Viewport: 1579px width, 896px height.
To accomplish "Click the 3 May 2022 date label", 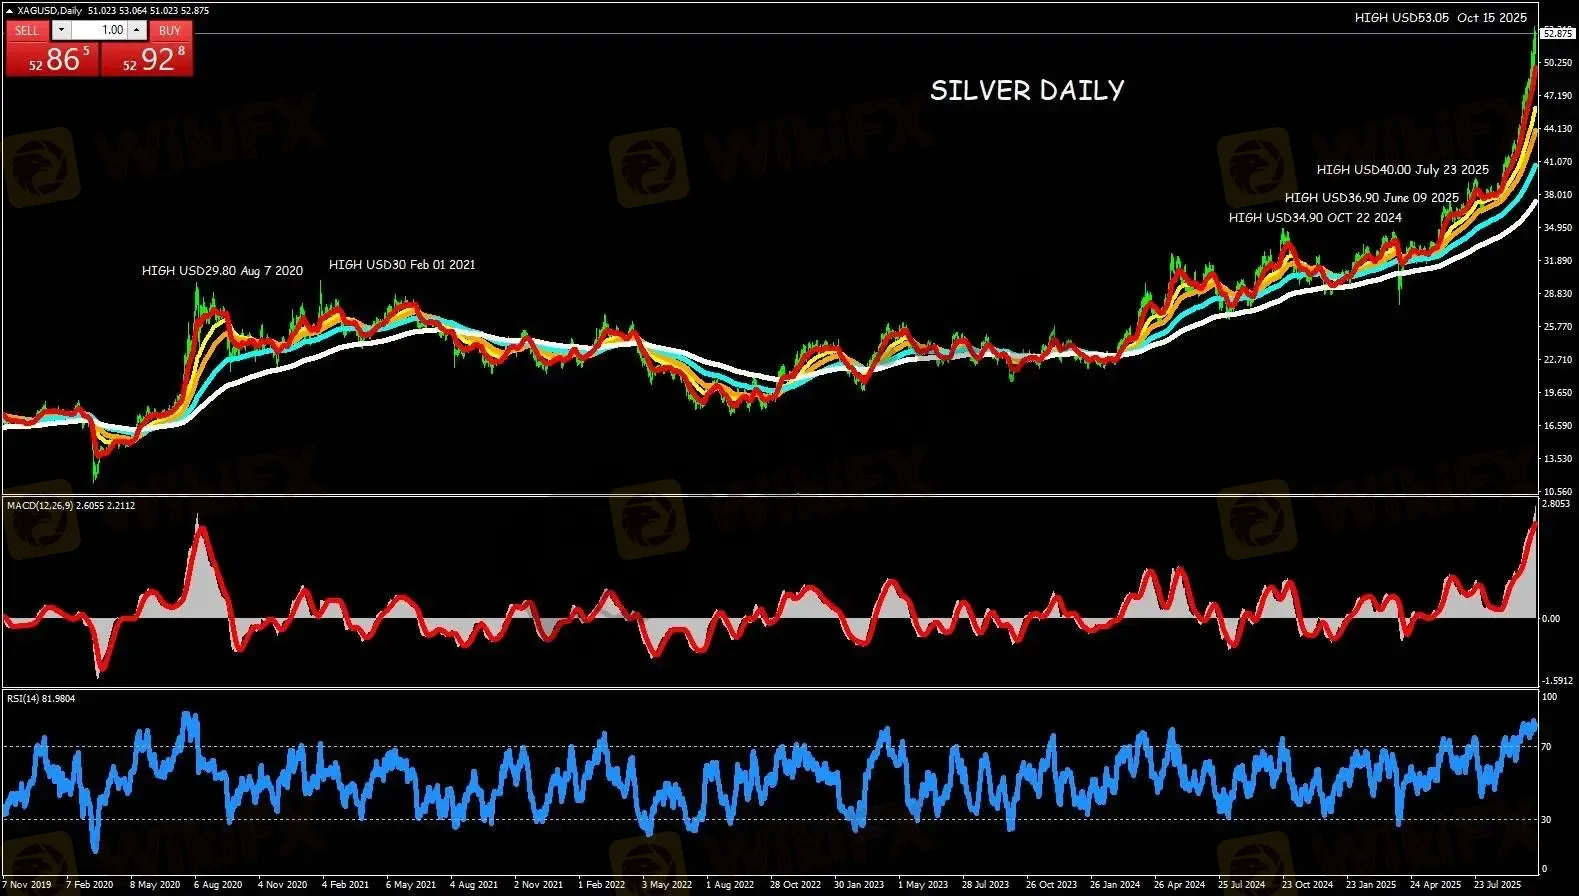I will [666, 885].
